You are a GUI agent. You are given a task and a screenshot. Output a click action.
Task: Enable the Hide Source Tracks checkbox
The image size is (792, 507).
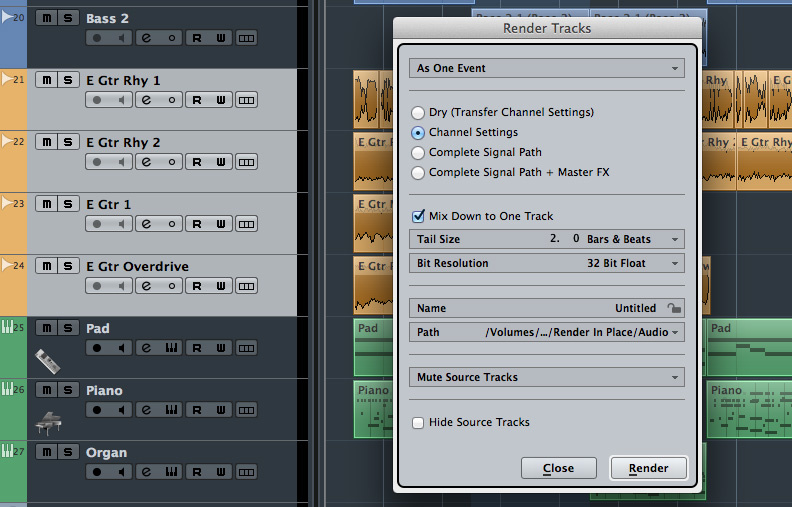click(419, 422)
